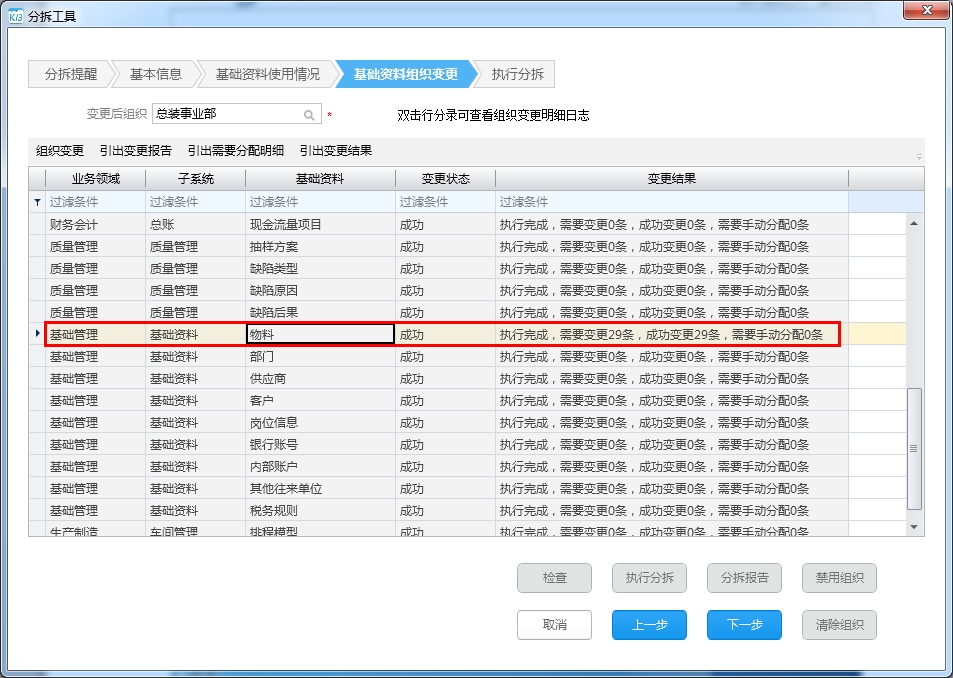Click the search icon in 变更后组织 field
Viewport: 953px width, 678px height.
point(309,115)
